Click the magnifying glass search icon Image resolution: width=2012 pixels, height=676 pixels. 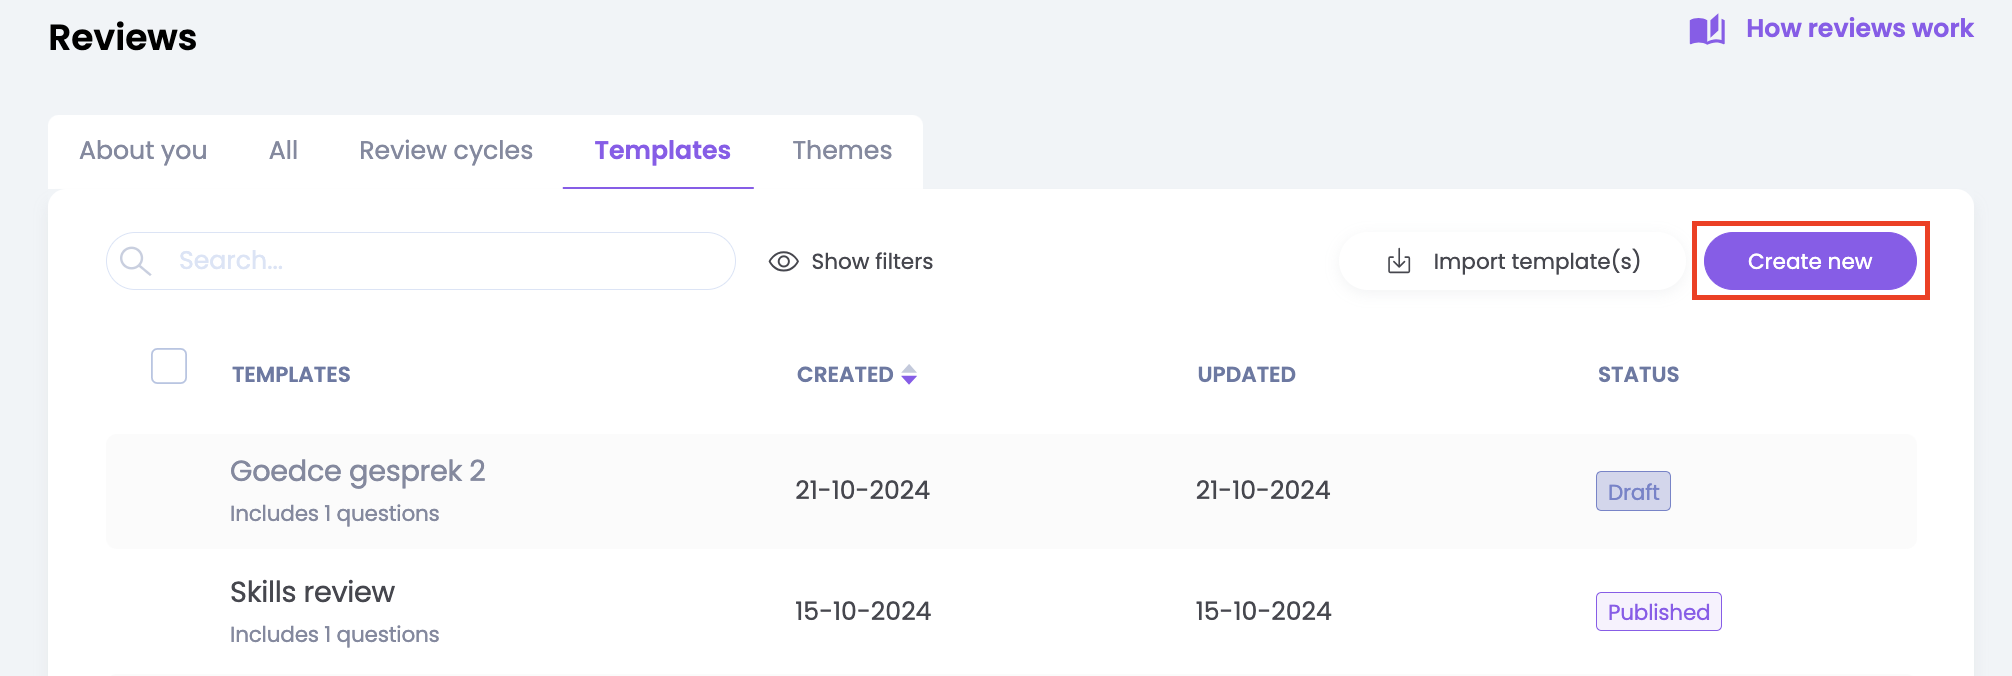tap(135, 261)
